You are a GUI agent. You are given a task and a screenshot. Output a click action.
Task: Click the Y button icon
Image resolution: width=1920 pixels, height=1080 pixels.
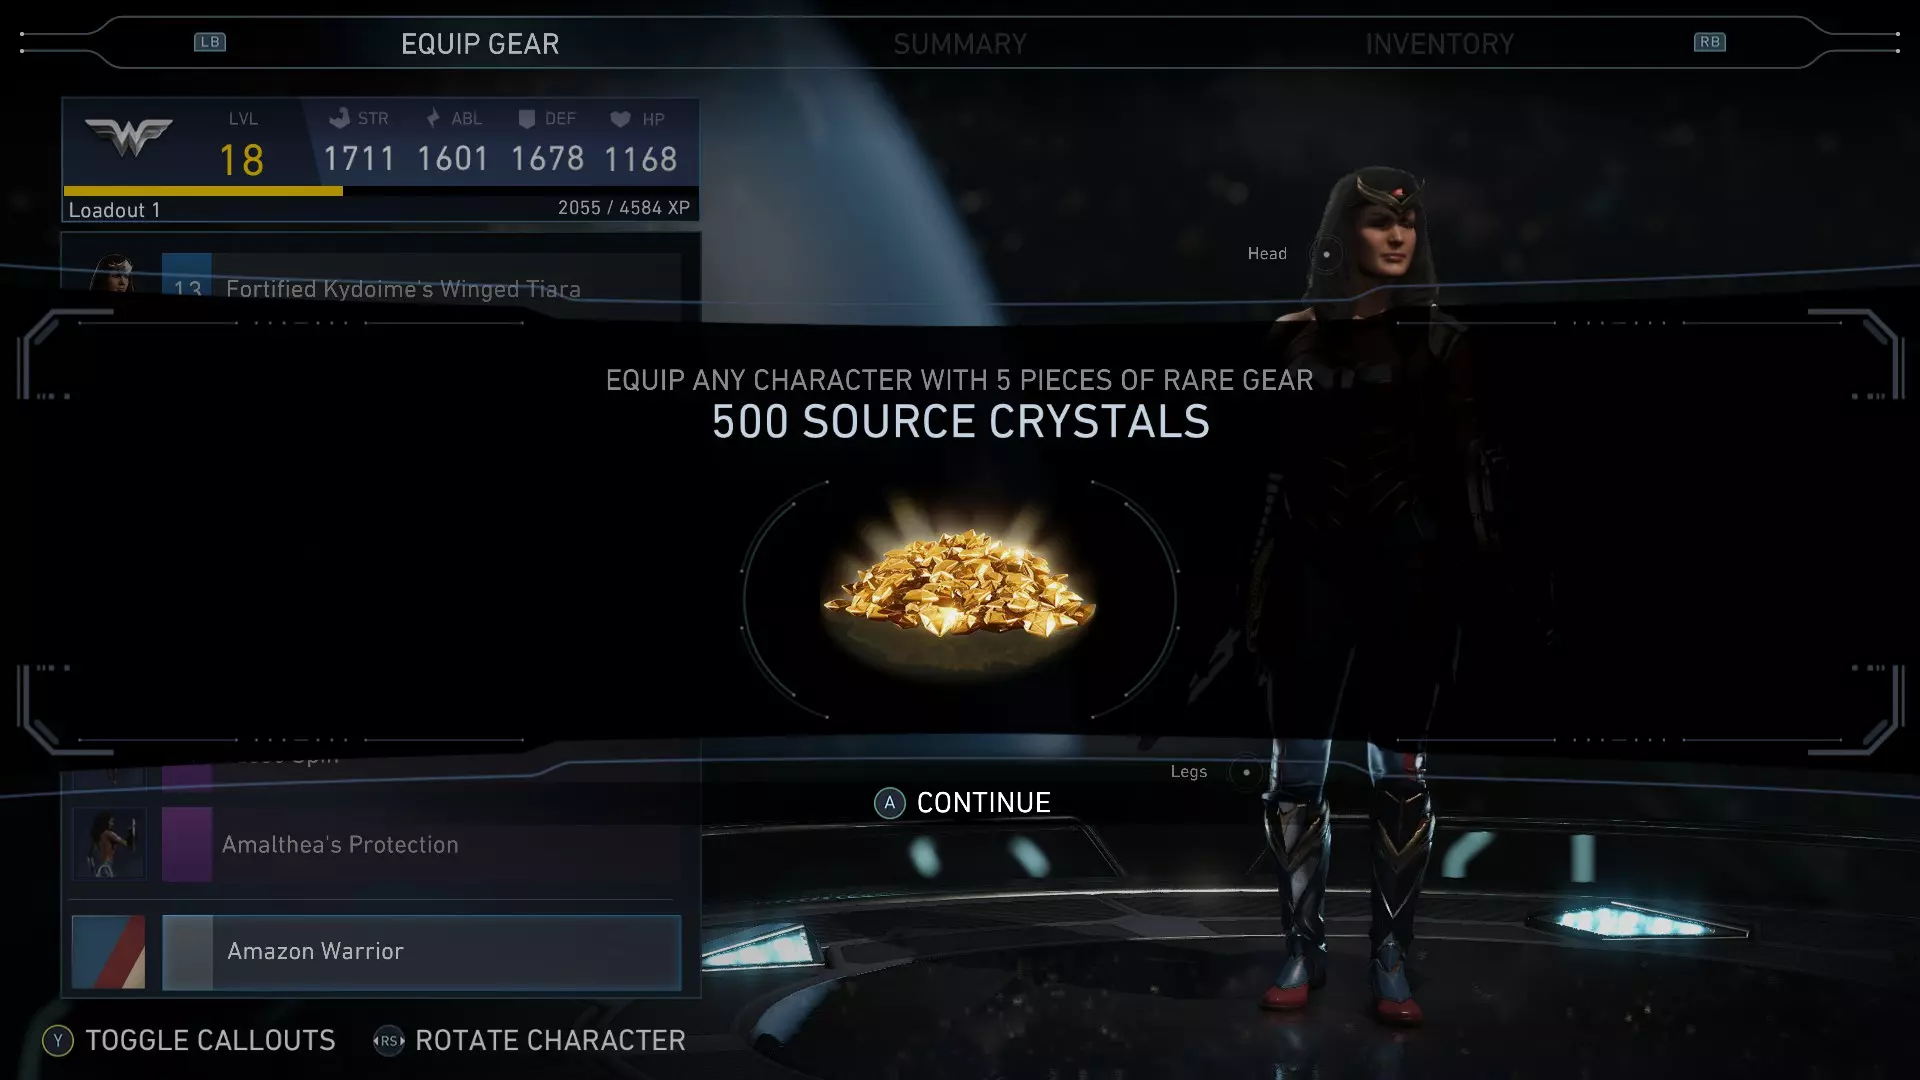pos(58,1041)
